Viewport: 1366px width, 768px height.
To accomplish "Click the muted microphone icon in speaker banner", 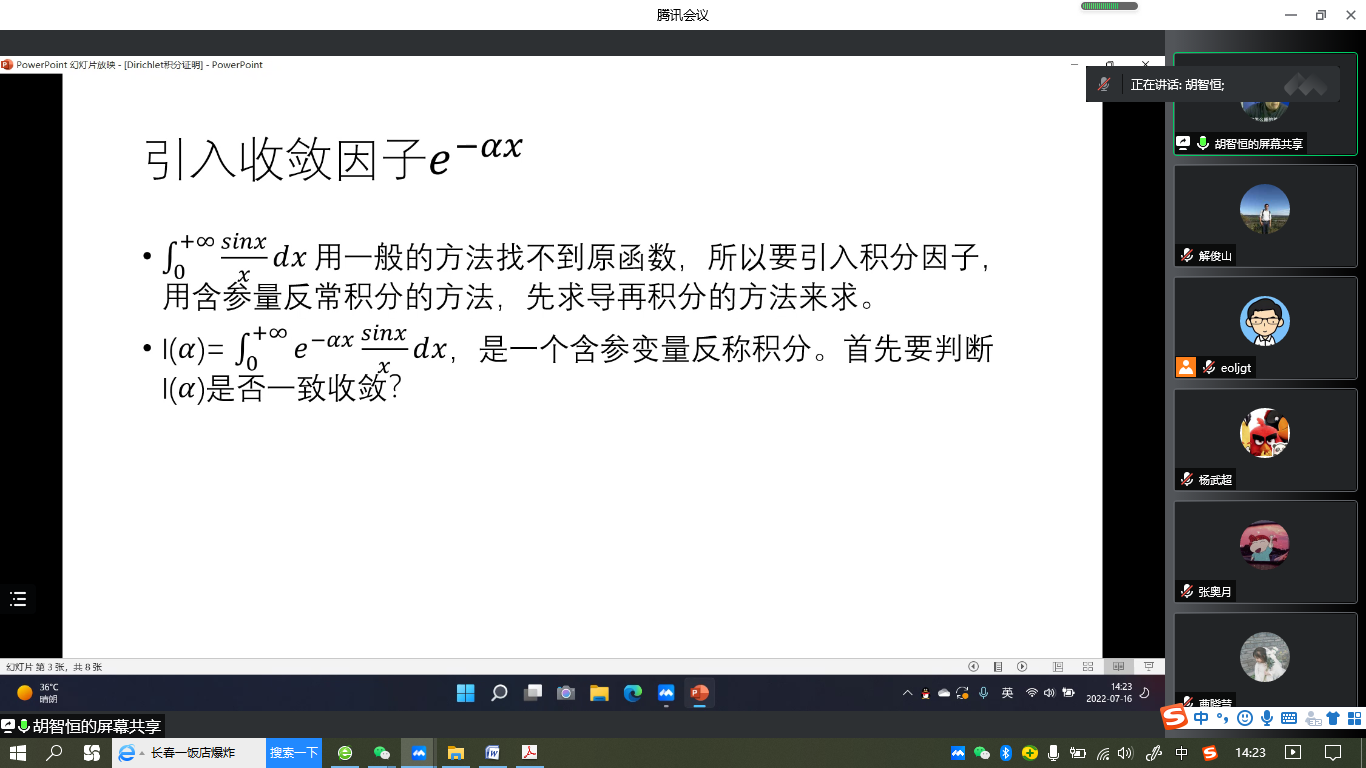I will pos(1104,85).
